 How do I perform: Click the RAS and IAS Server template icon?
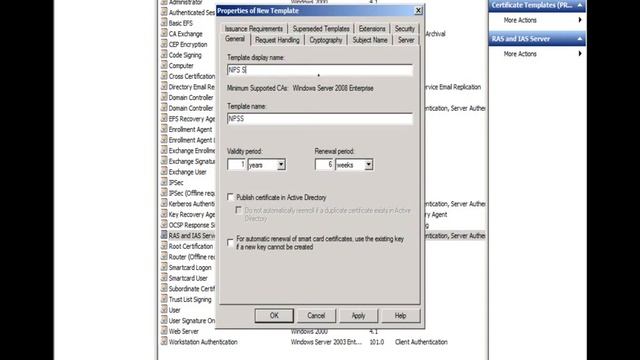164,235
